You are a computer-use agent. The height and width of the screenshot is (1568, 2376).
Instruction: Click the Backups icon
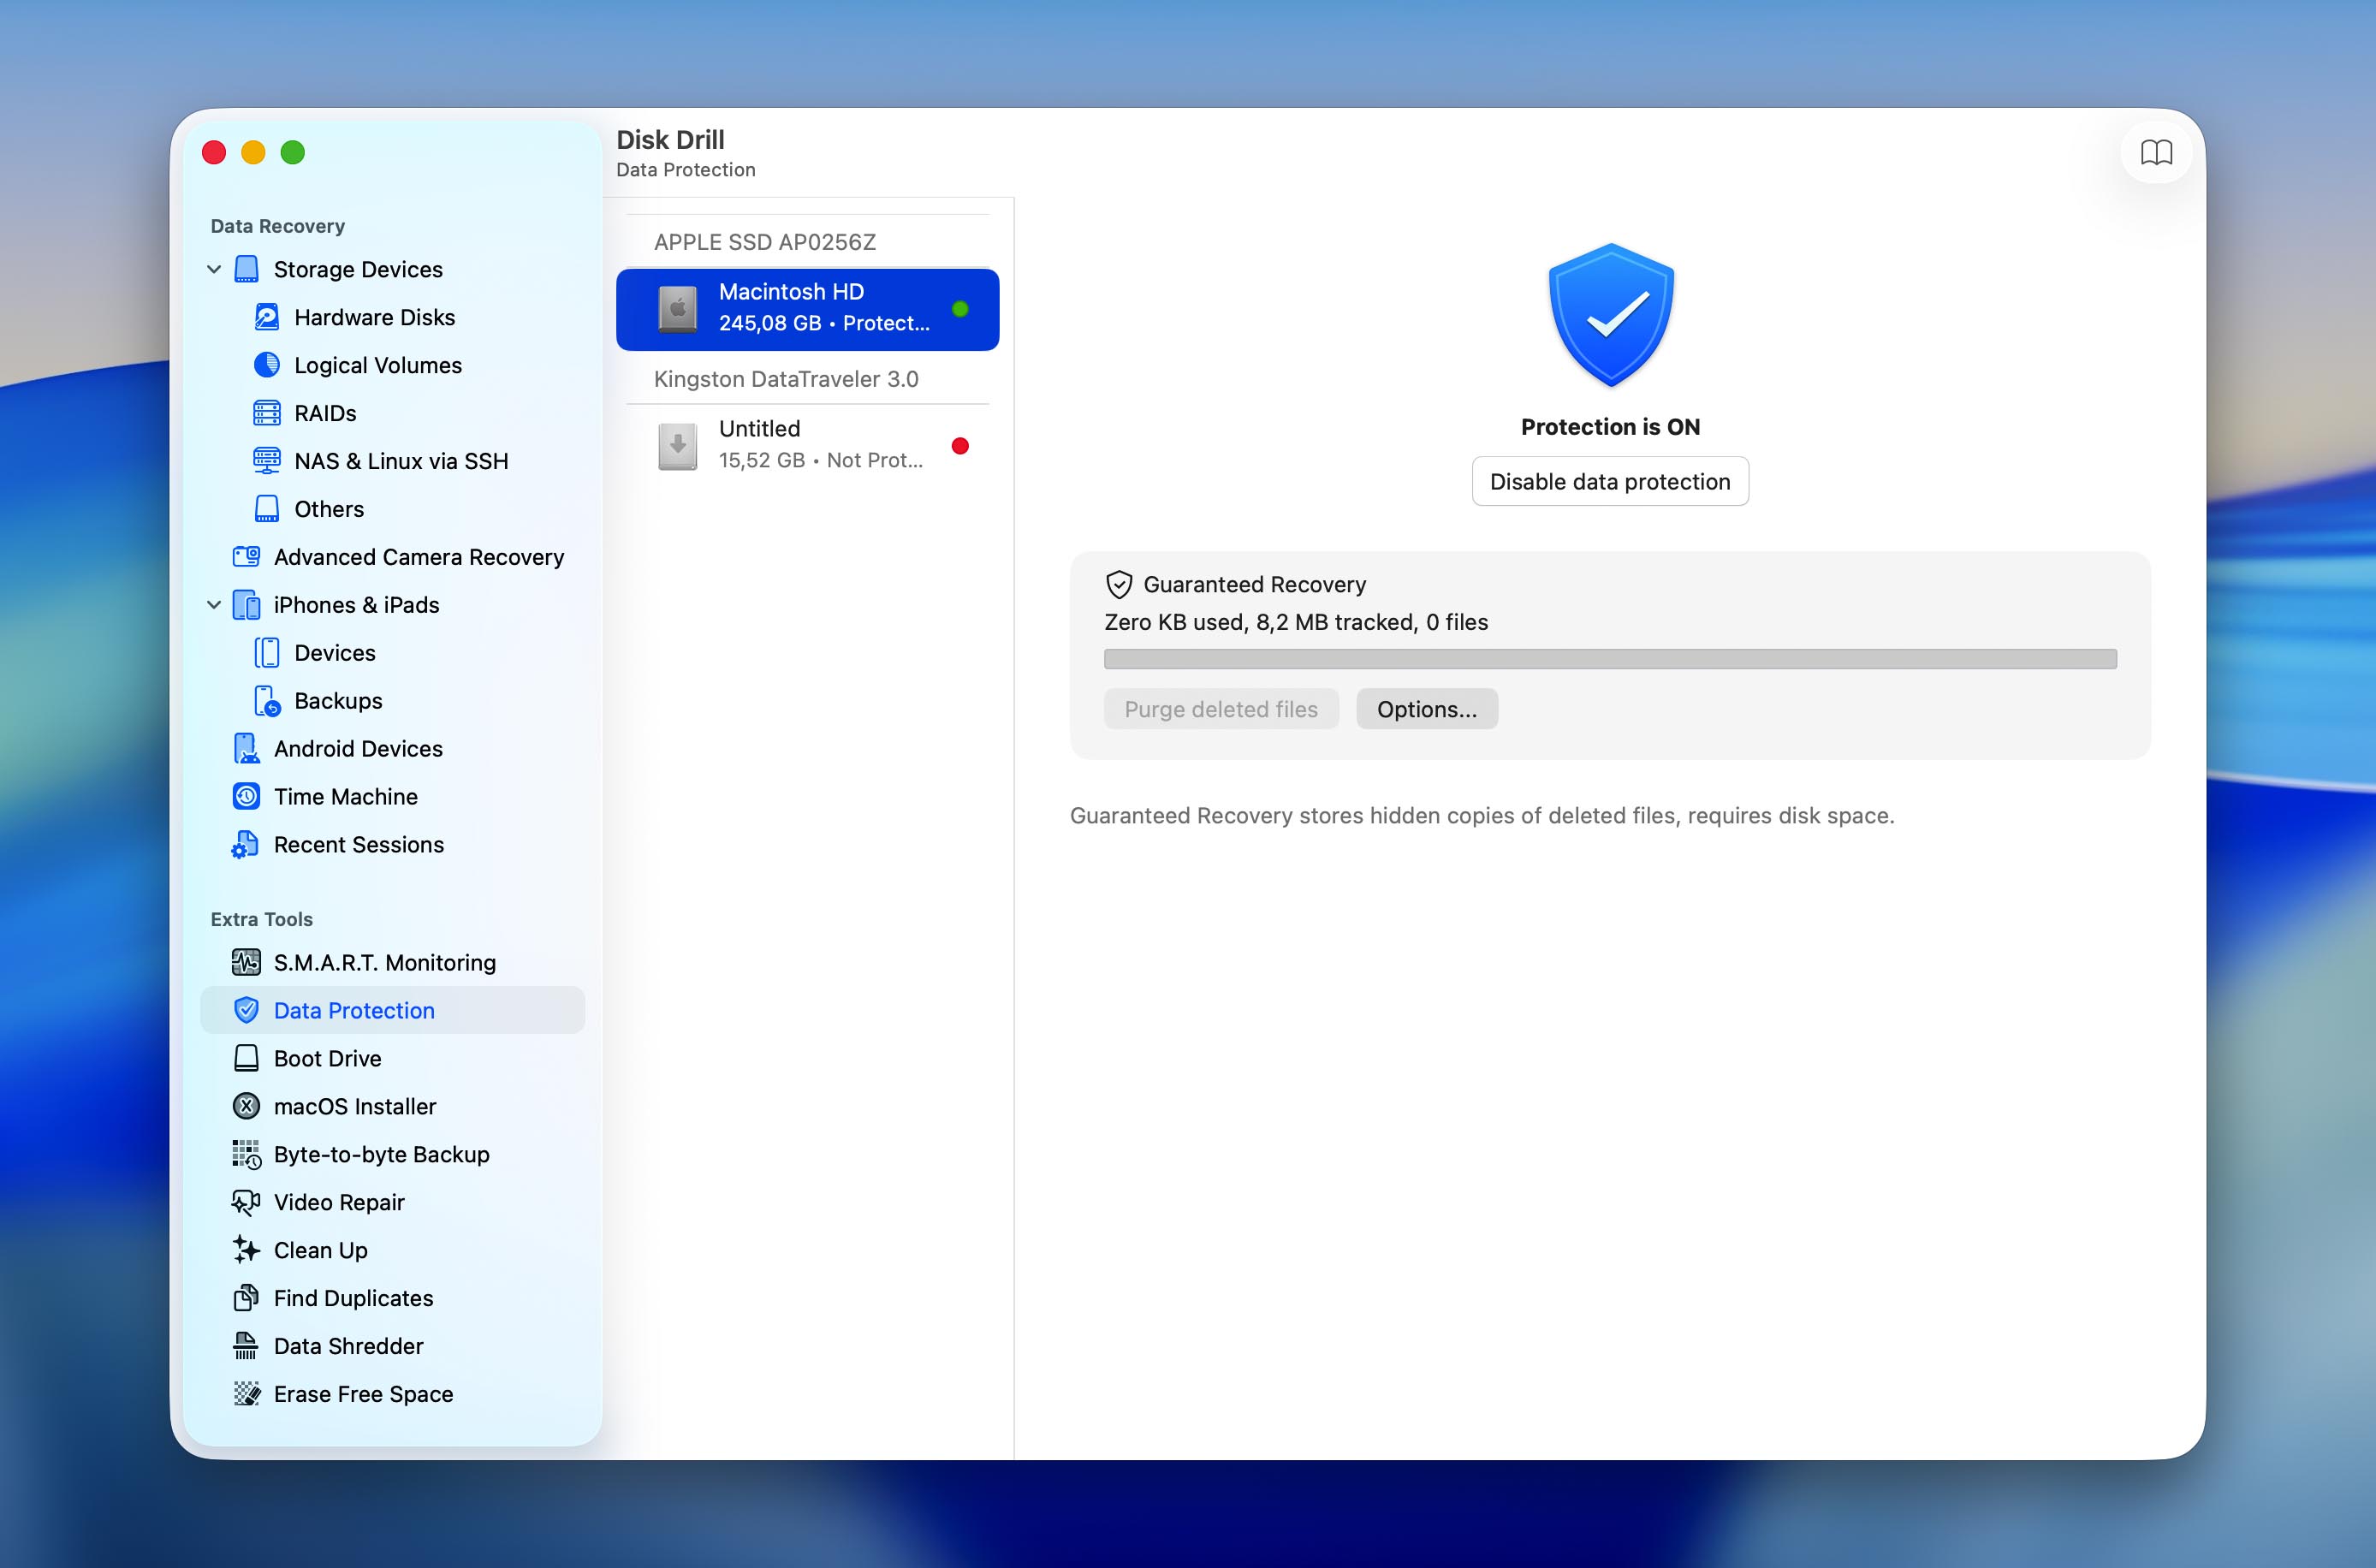(266, 701)
